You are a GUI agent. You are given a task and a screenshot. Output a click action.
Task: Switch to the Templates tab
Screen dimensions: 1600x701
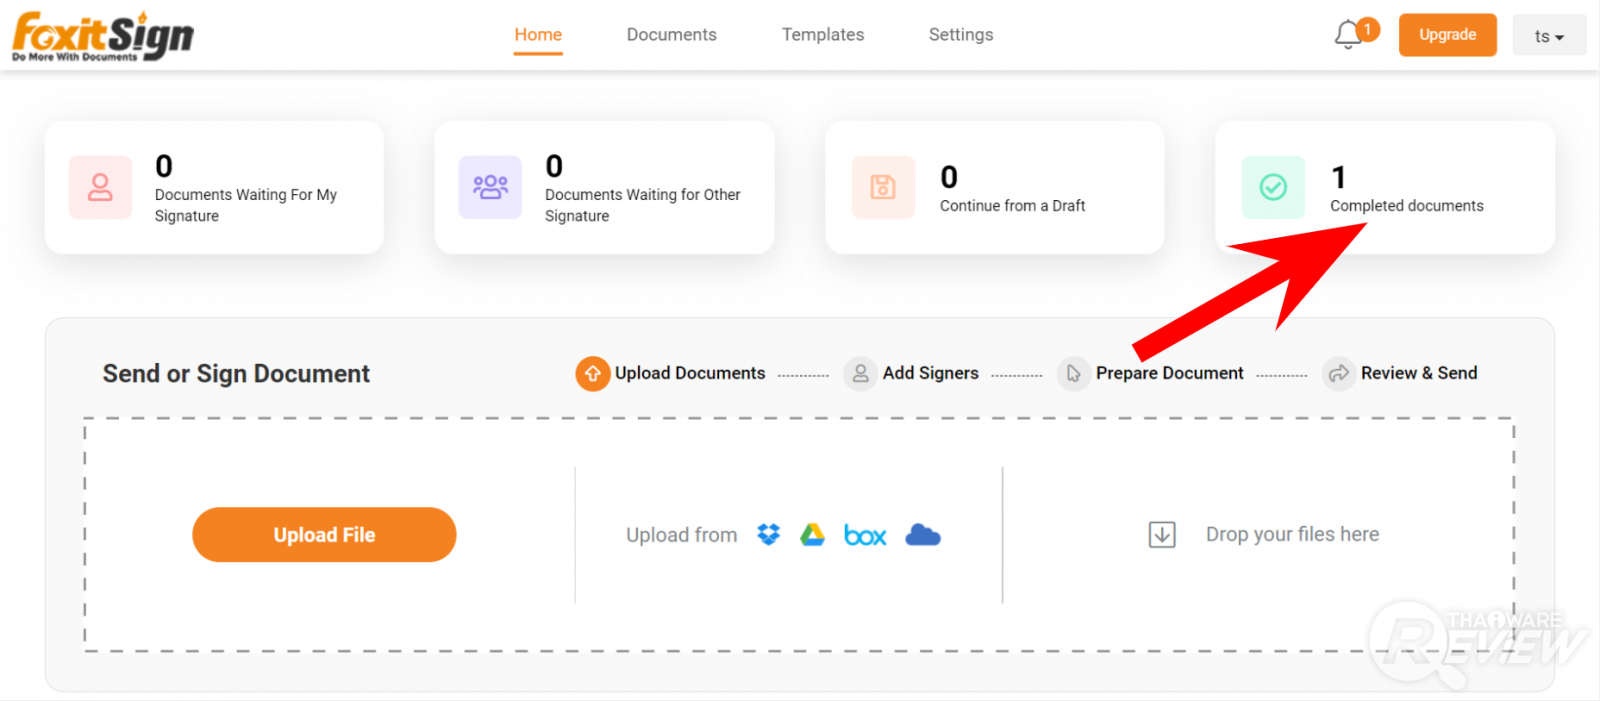(823, 35)
